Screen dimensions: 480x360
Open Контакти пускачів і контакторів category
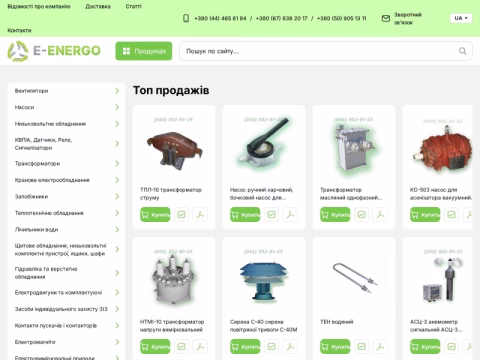point(56,325)
